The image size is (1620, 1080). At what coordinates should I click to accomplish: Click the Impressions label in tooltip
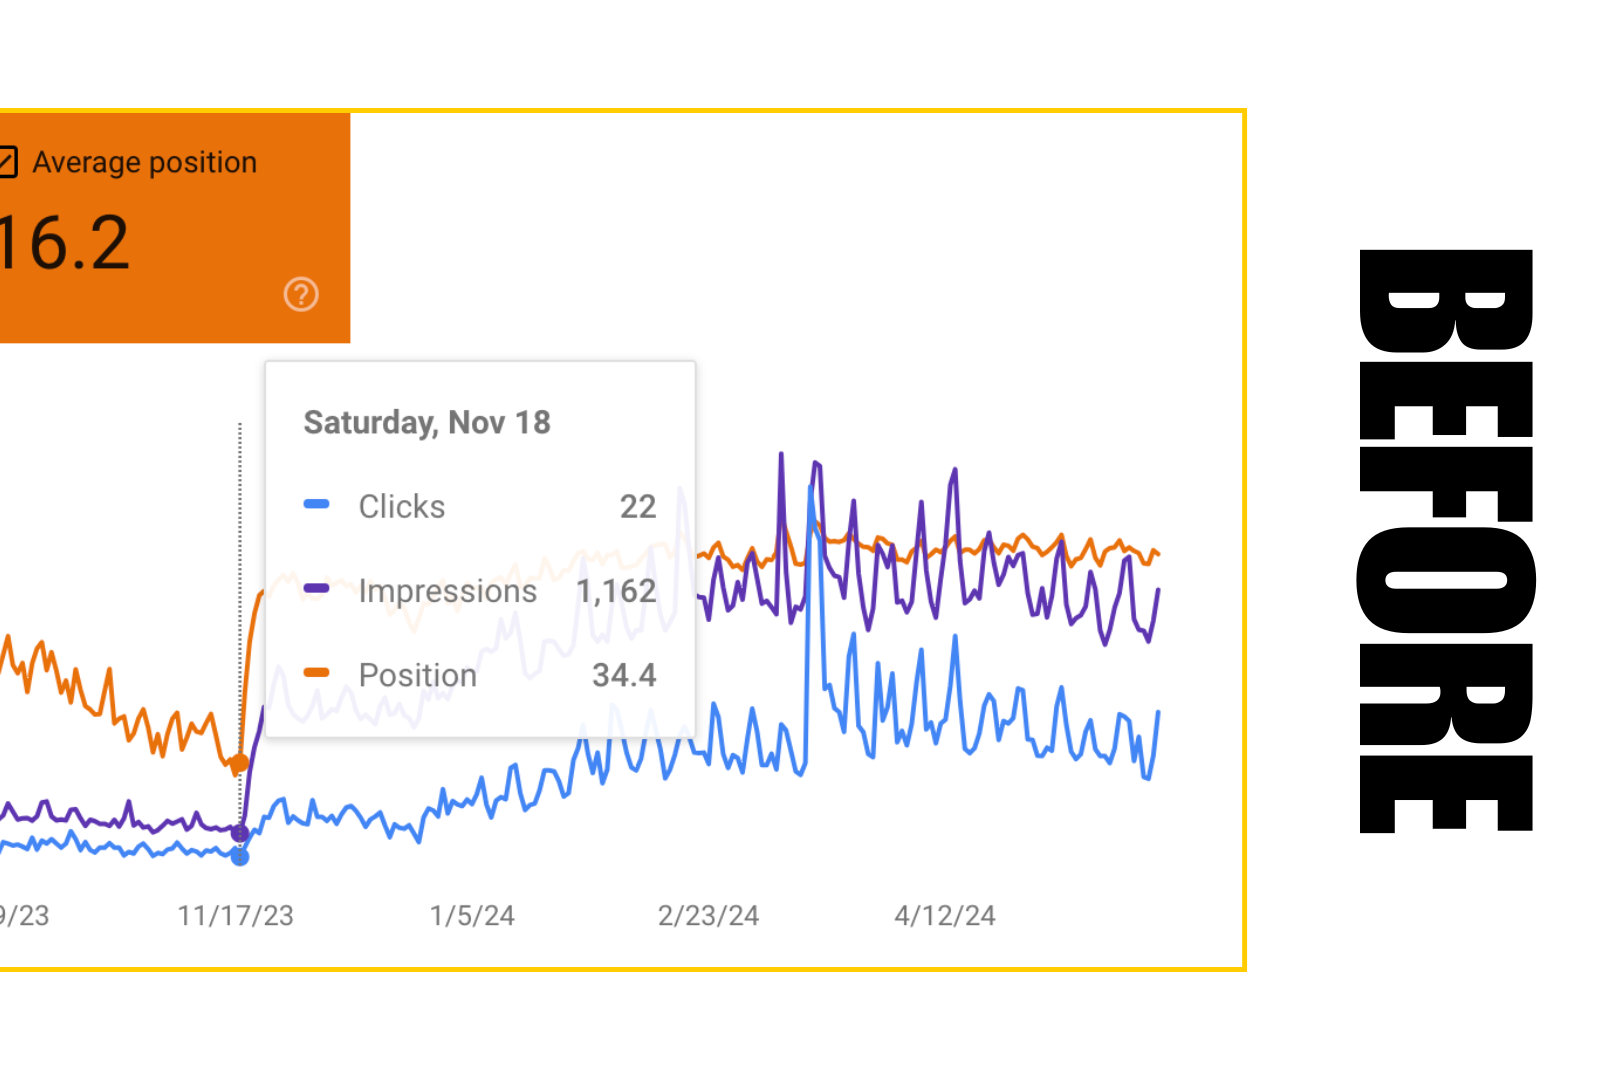point(448,591)
